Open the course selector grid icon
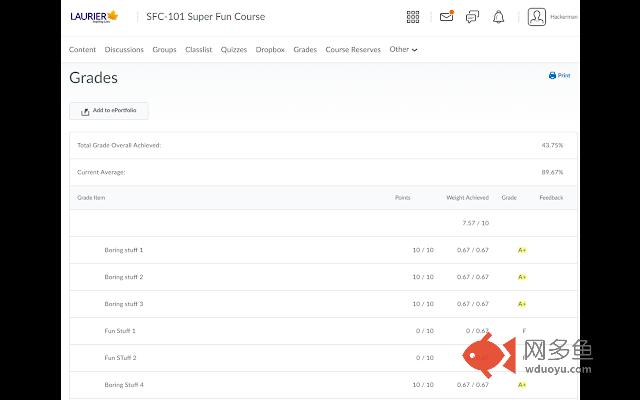This screenshot has height=400, width=640. pos(413,17)
